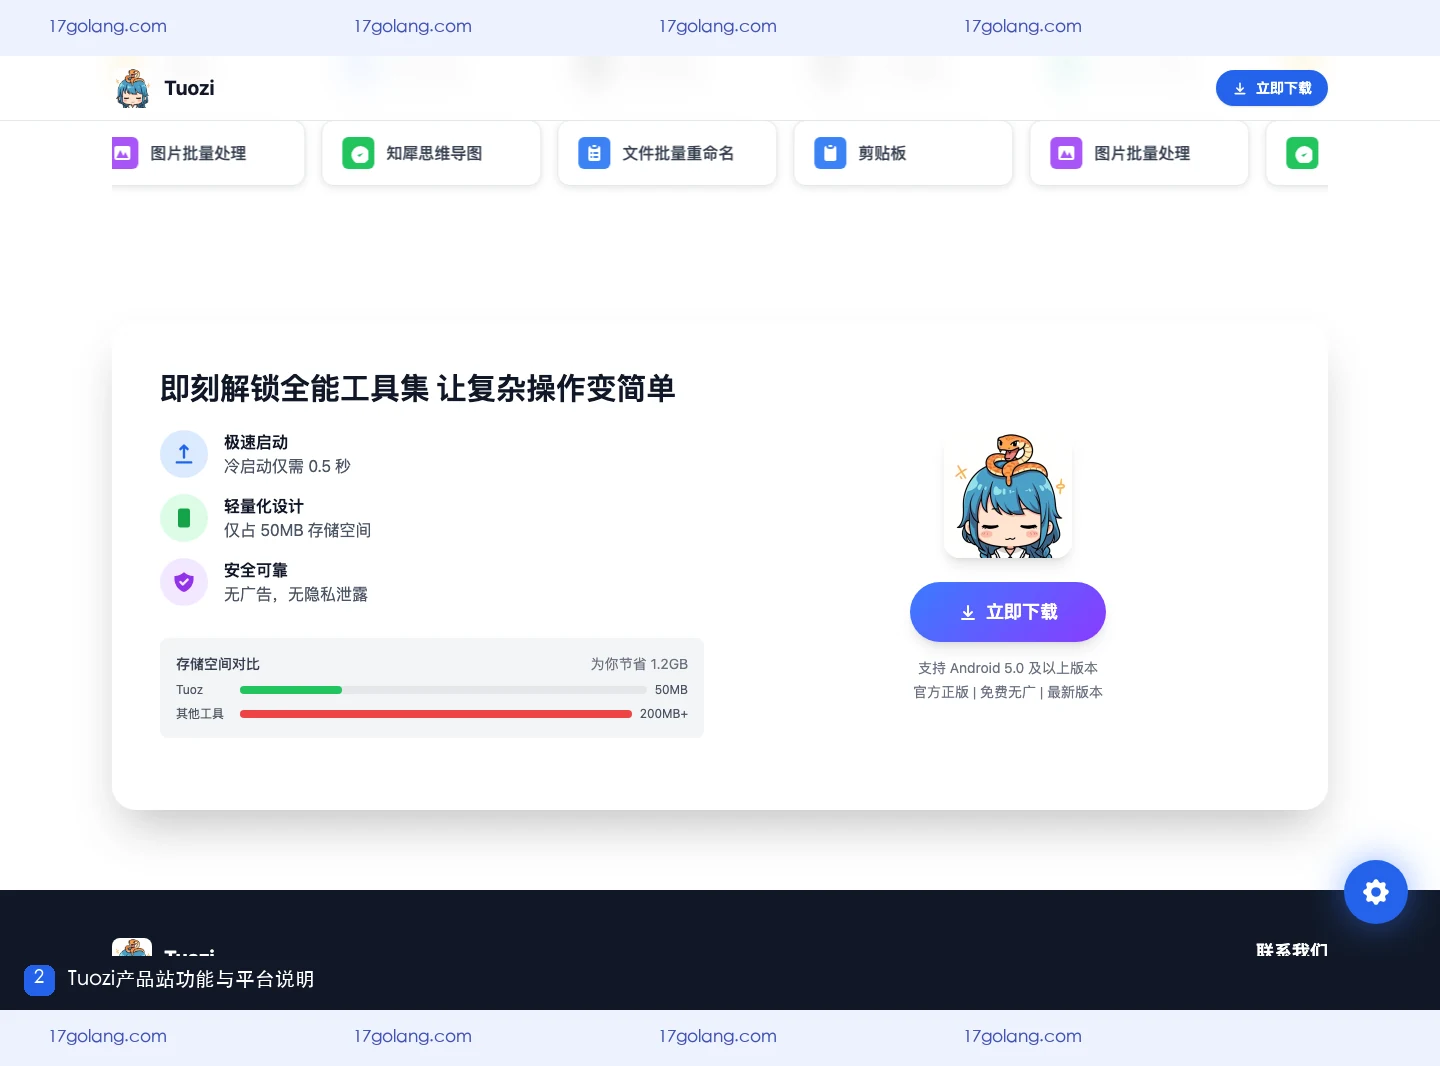
Task: Tap the gradient 立即下载 button below the mascot
Action: tap(1008, 612)
